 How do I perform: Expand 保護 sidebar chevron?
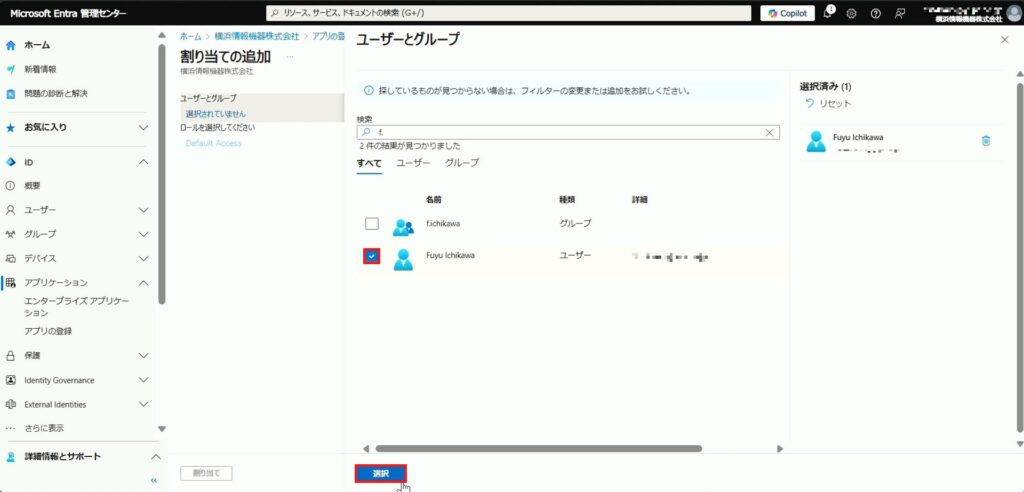[144, 355]
